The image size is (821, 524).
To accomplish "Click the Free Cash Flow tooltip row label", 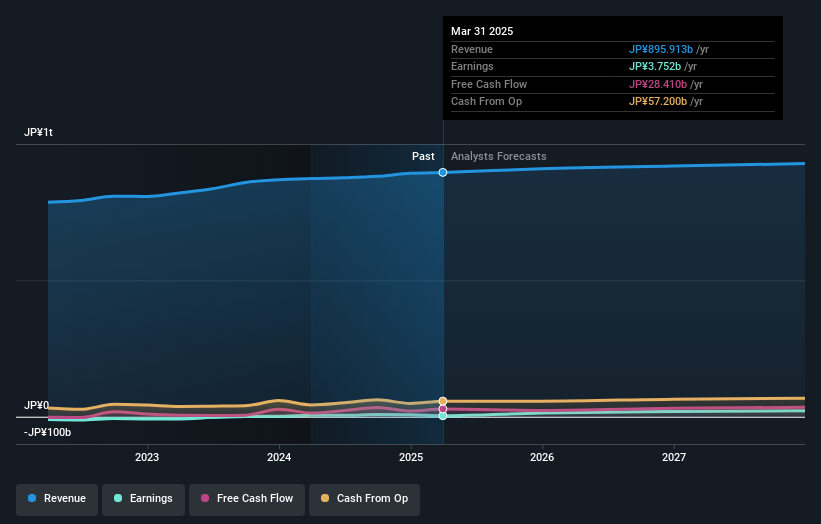I will point(489,84).
